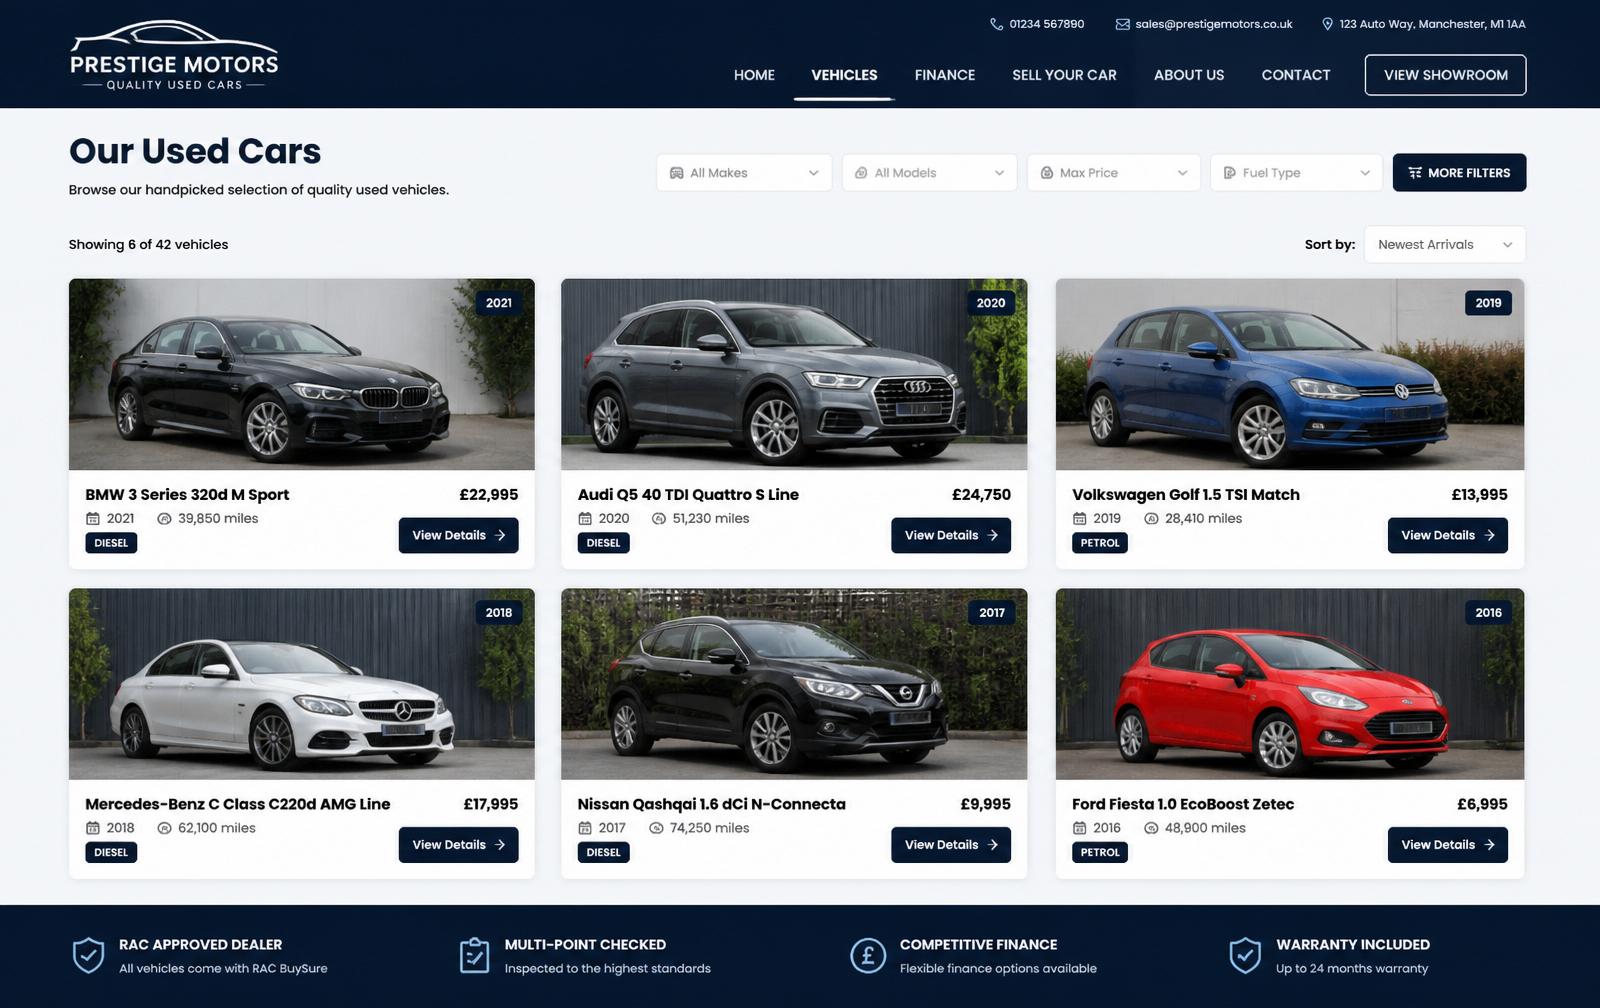Open the Contact page
The height and width of the screenshot is (1008, 1600).
tap(1295, 75)
